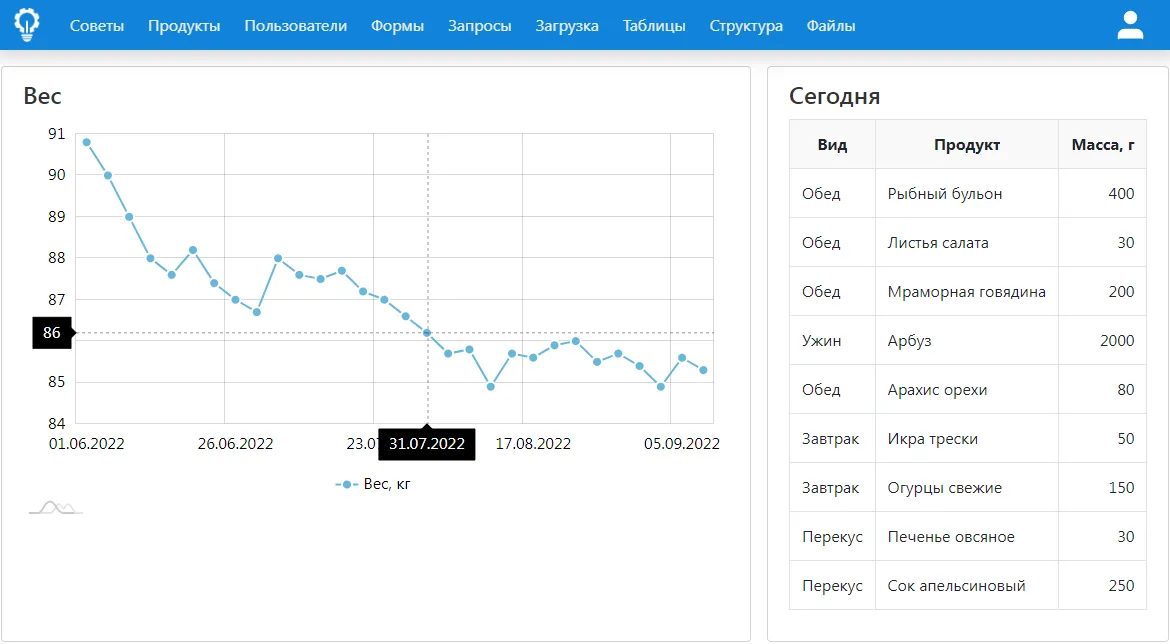The height and width of the screenshot is (644, 1170).
Task: Click the black 86 y-axis crosshair label
Action: point(52,333)
